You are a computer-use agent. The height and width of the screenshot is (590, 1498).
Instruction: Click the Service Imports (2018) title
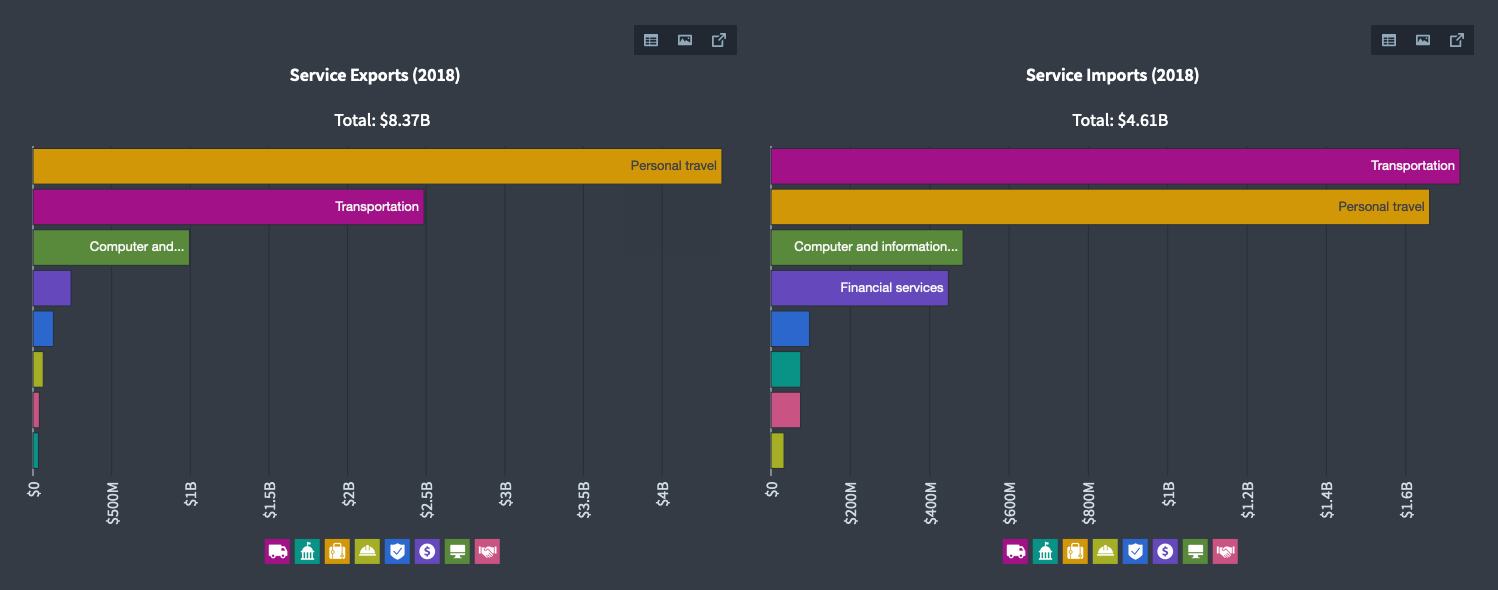pos(1112,75)
